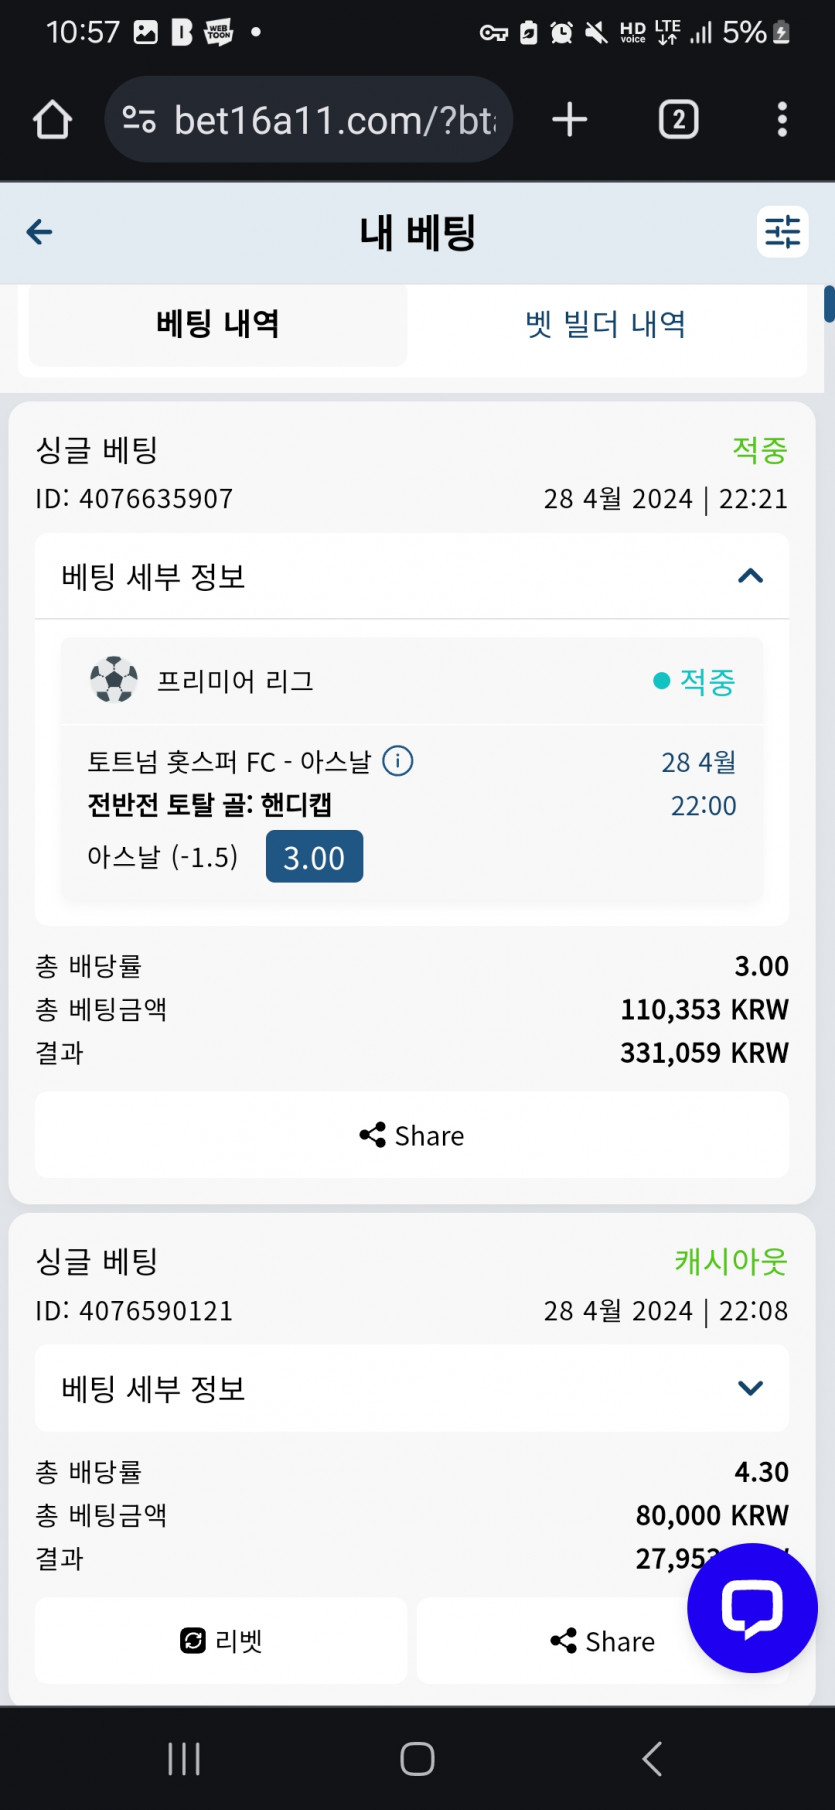
Task: Open a new browser tab with plus icon
Action: (569, 120)
